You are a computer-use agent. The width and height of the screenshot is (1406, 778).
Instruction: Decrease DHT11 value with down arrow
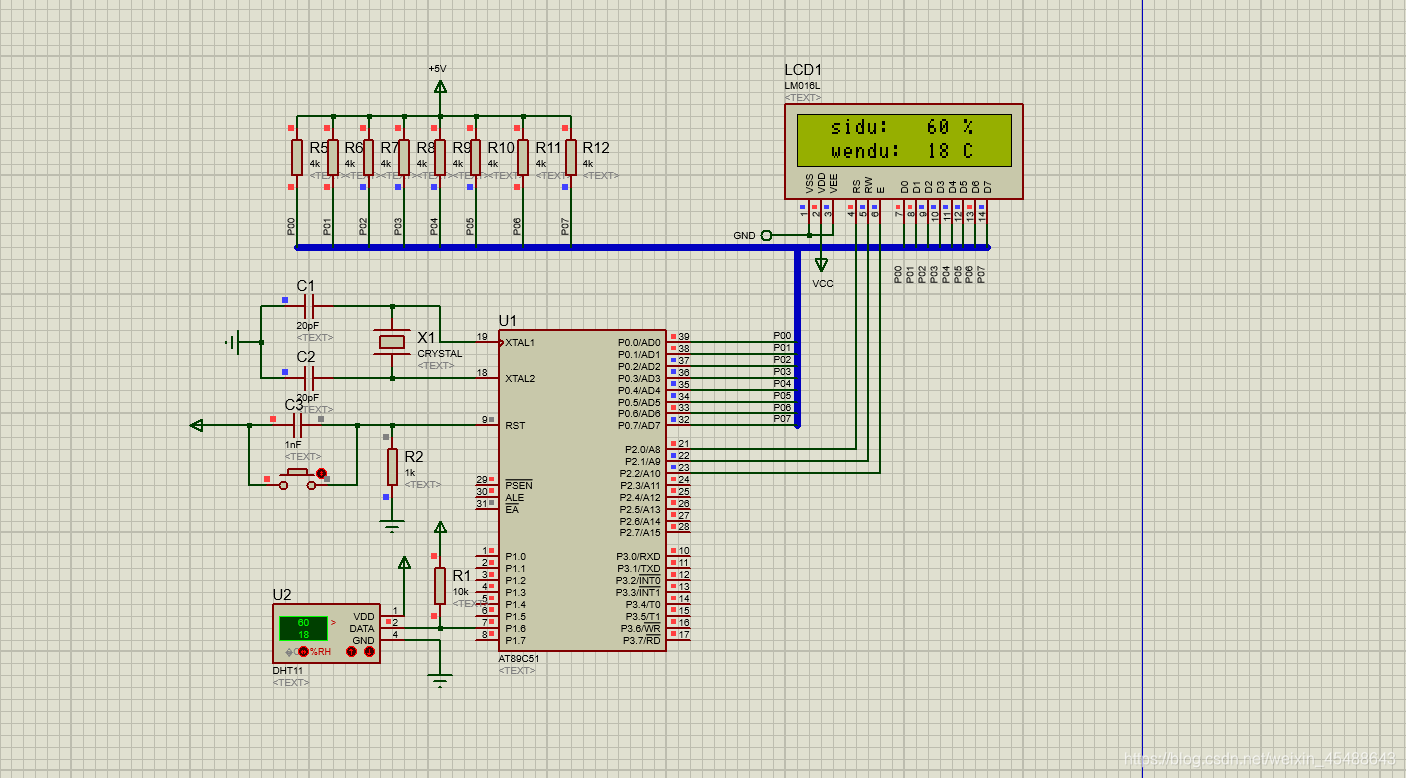[x=369, y=652]
